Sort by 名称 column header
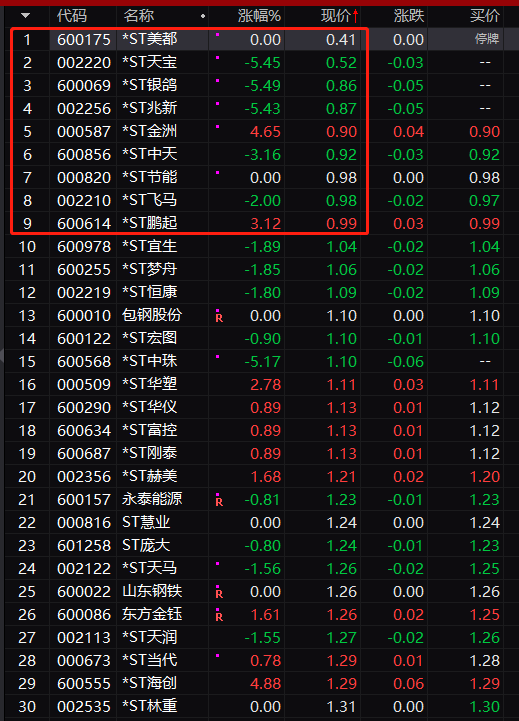Screen dimensions: 519x721 pyautogui.click(x=138, y=16)
